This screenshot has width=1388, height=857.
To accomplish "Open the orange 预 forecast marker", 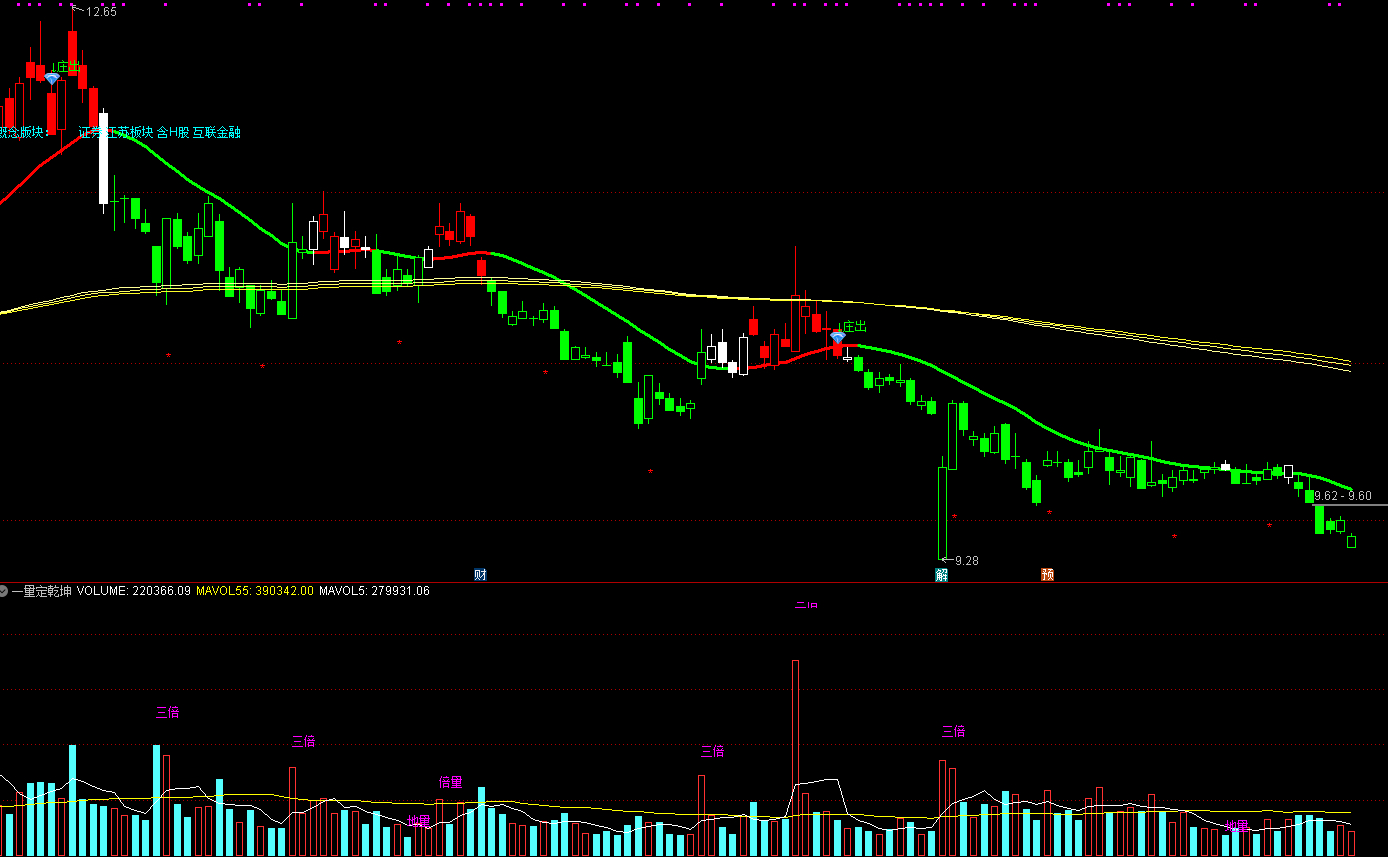I will pyautogui.click(x=1047, y=574).
